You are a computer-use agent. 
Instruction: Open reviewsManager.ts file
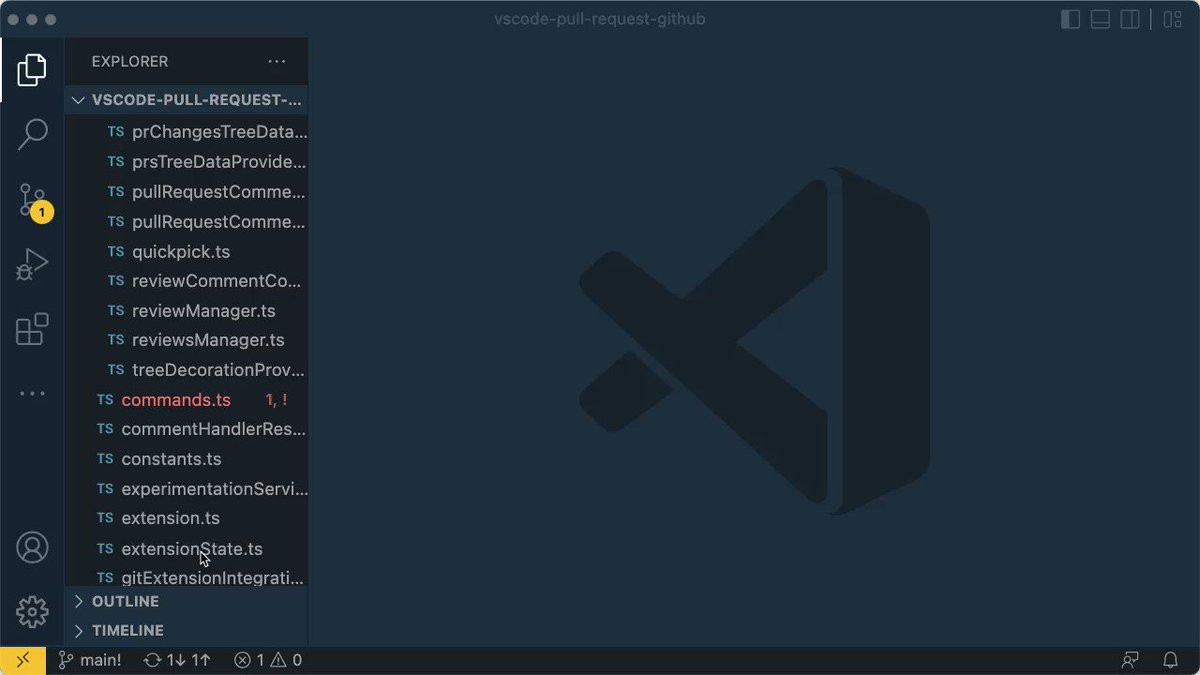187,340
